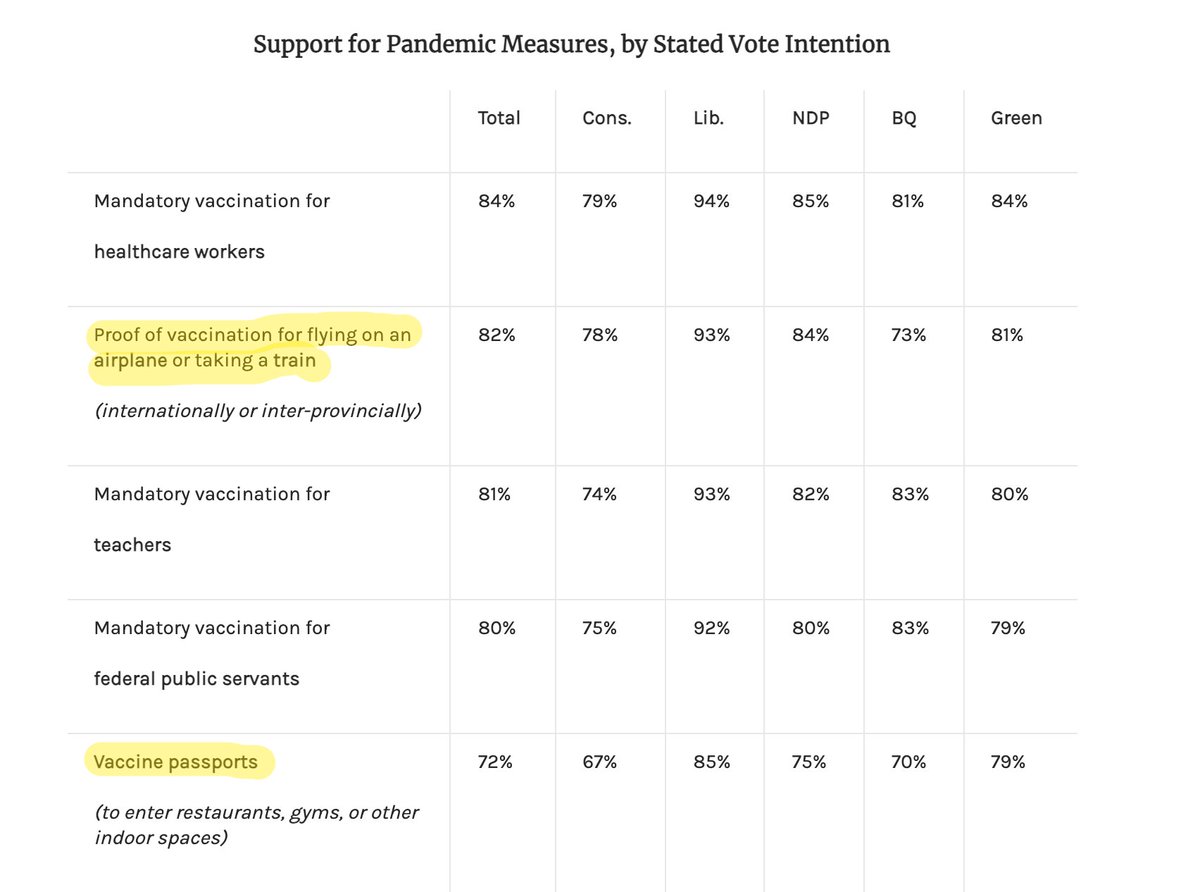Select the 67% Cons. vaccine passports cell

(600, 762)
